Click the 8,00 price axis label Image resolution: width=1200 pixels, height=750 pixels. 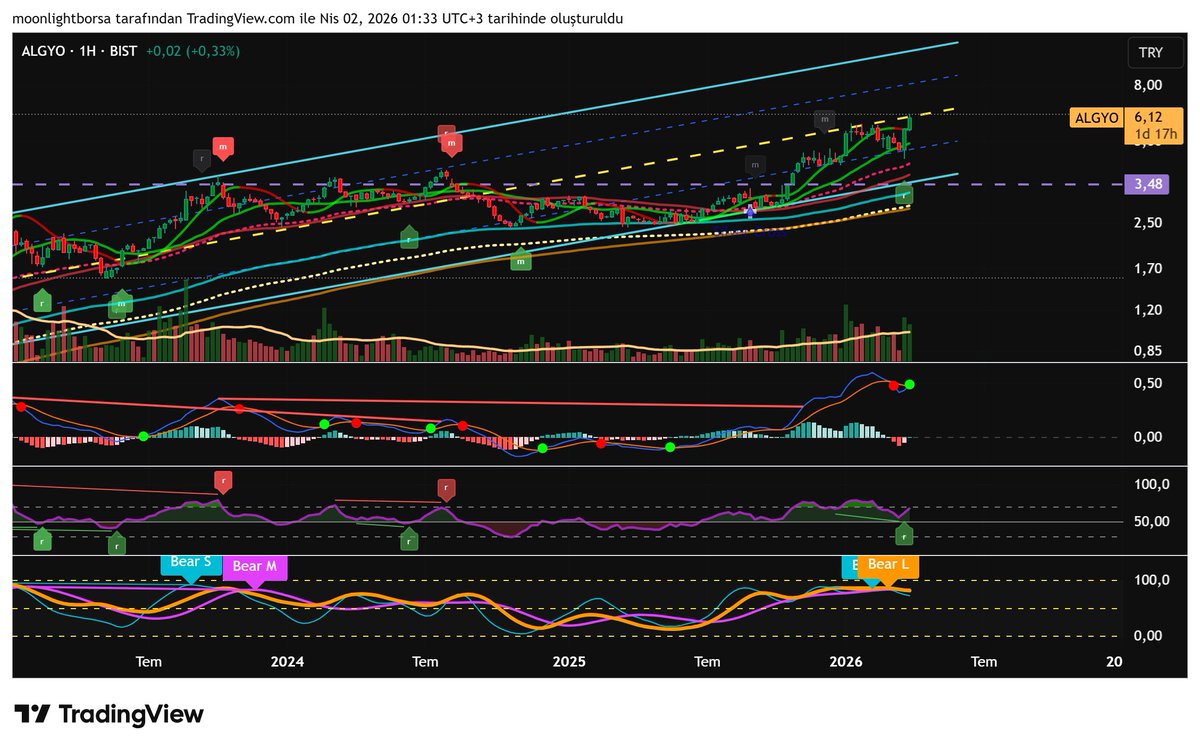1148,86
